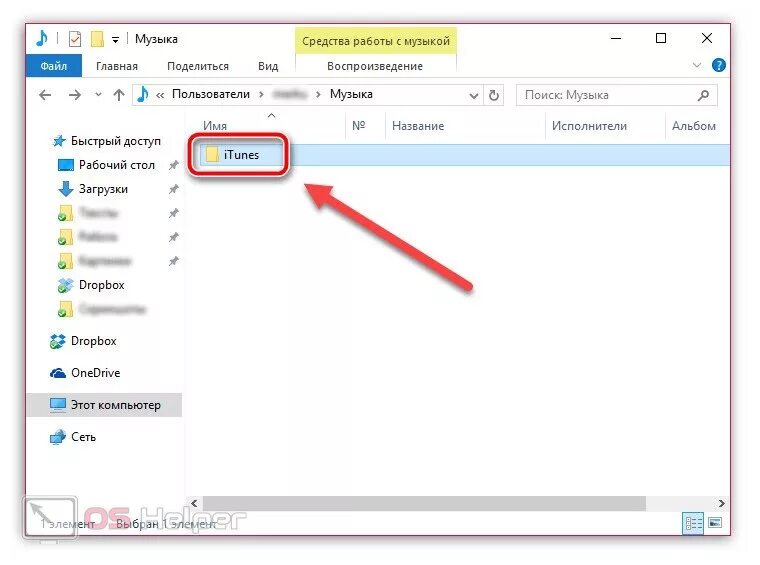The height and width of the screenshot is (565, 760).
Task: Sort by the Имя column header
Action: pos(215,126)
